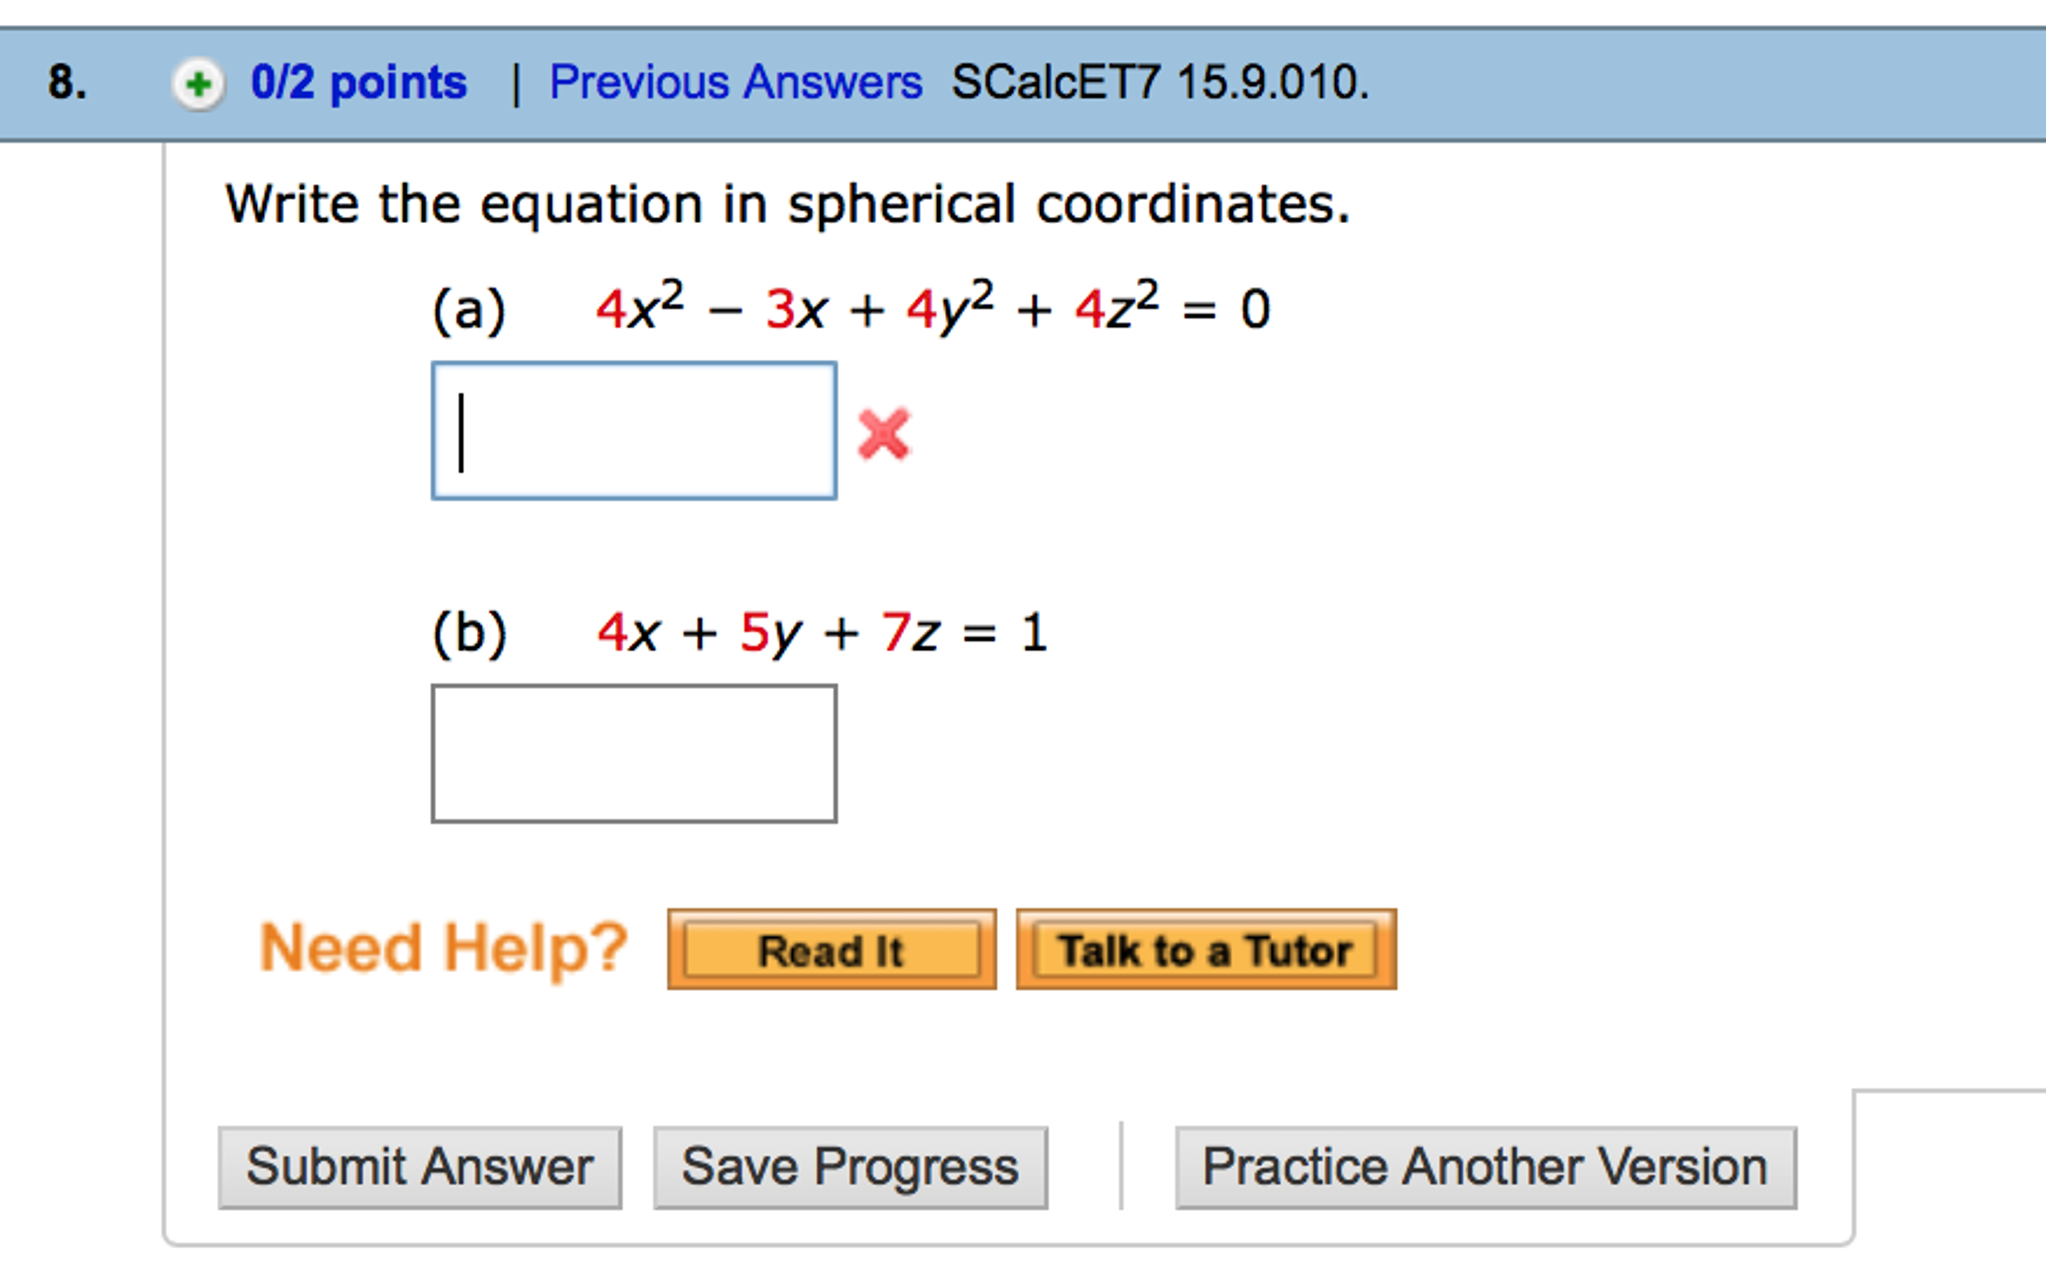The height and width of the screenshot is (1278, 2046).
Task: Toggle focus into part (b) answer box
Action: (x=634, y=752)
